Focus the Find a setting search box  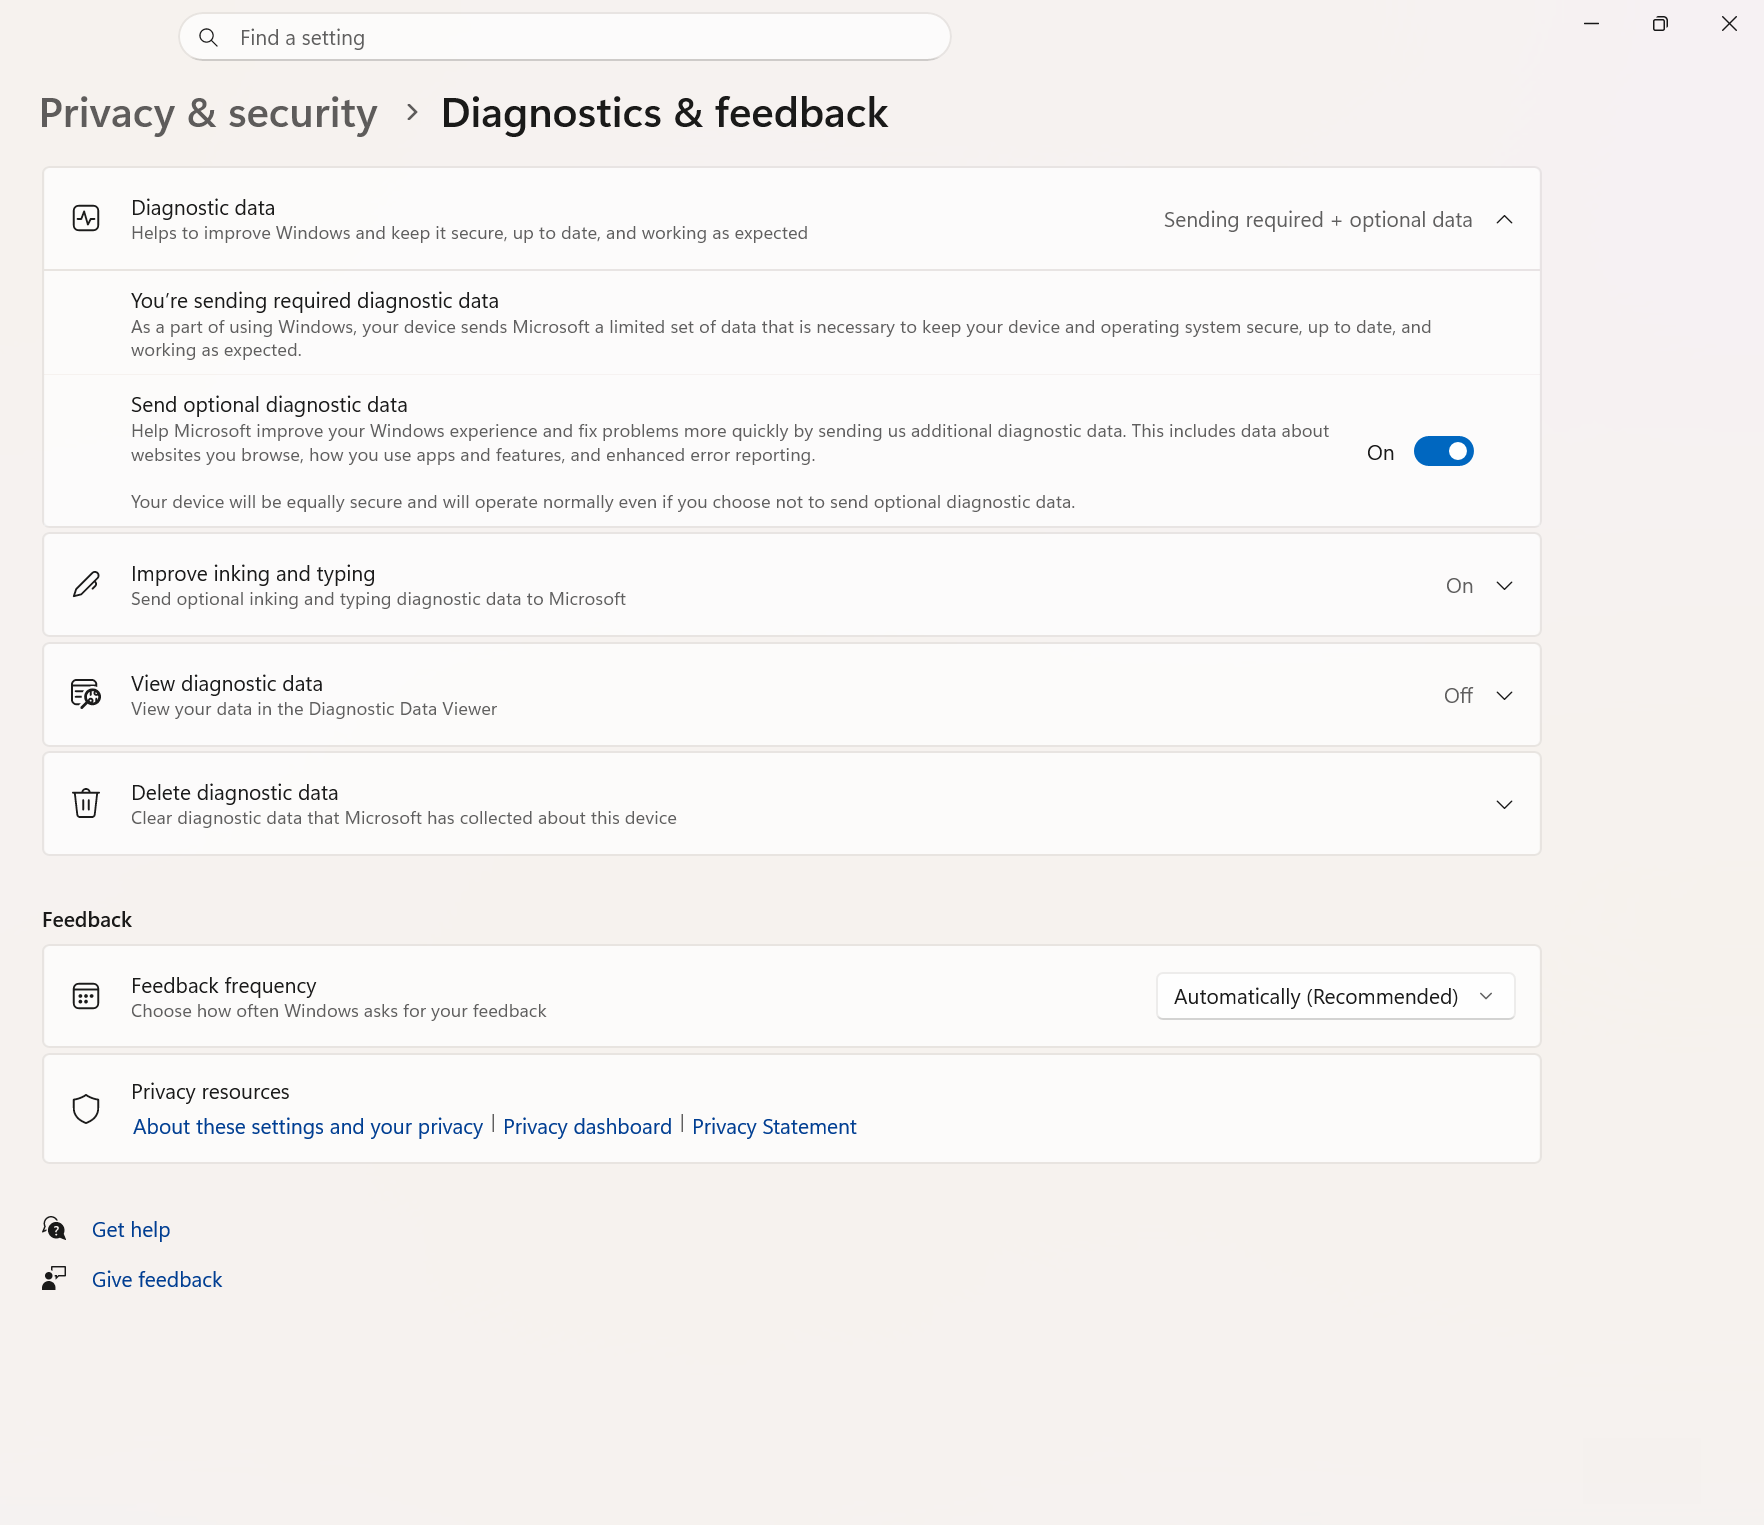click(564, 37)
